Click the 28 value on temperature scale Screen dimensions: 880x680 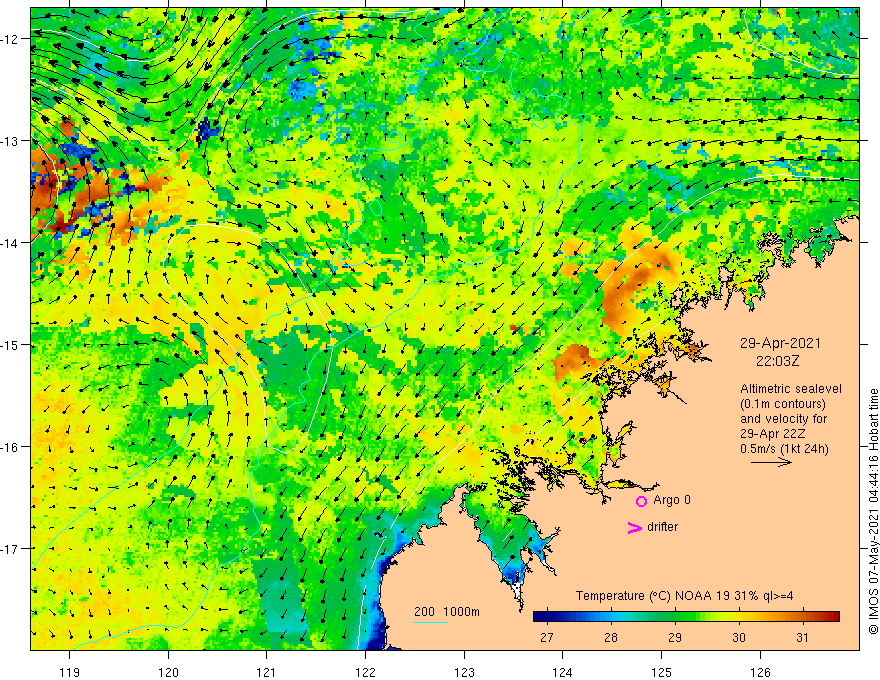611,637
